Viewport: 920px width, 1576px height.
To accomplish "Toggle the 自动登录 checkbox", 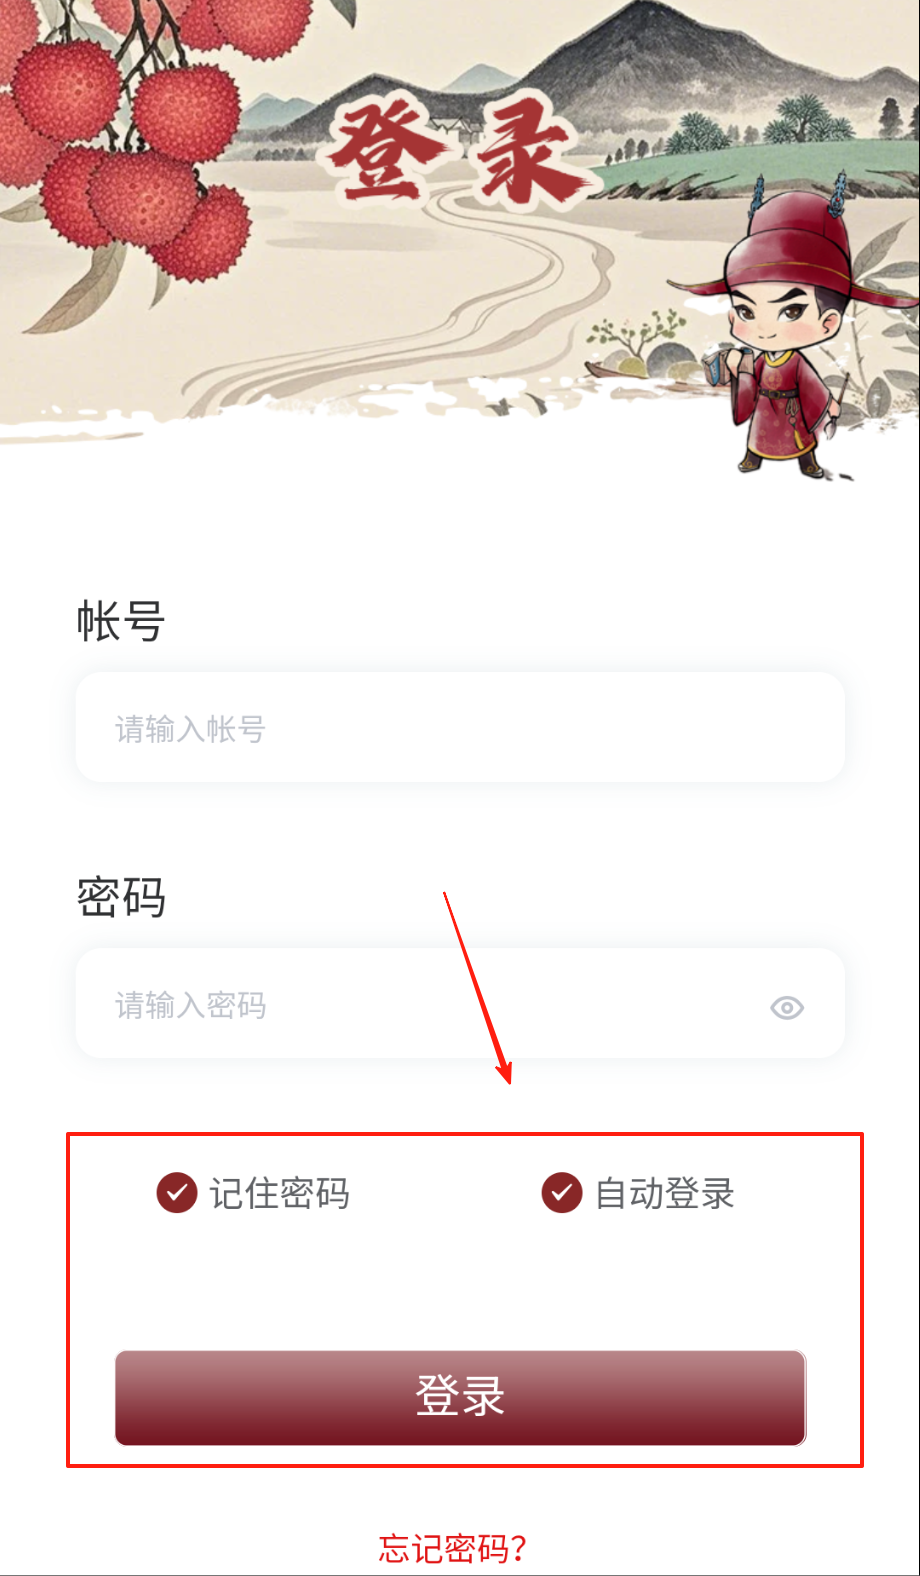I will coord(562,1192).
